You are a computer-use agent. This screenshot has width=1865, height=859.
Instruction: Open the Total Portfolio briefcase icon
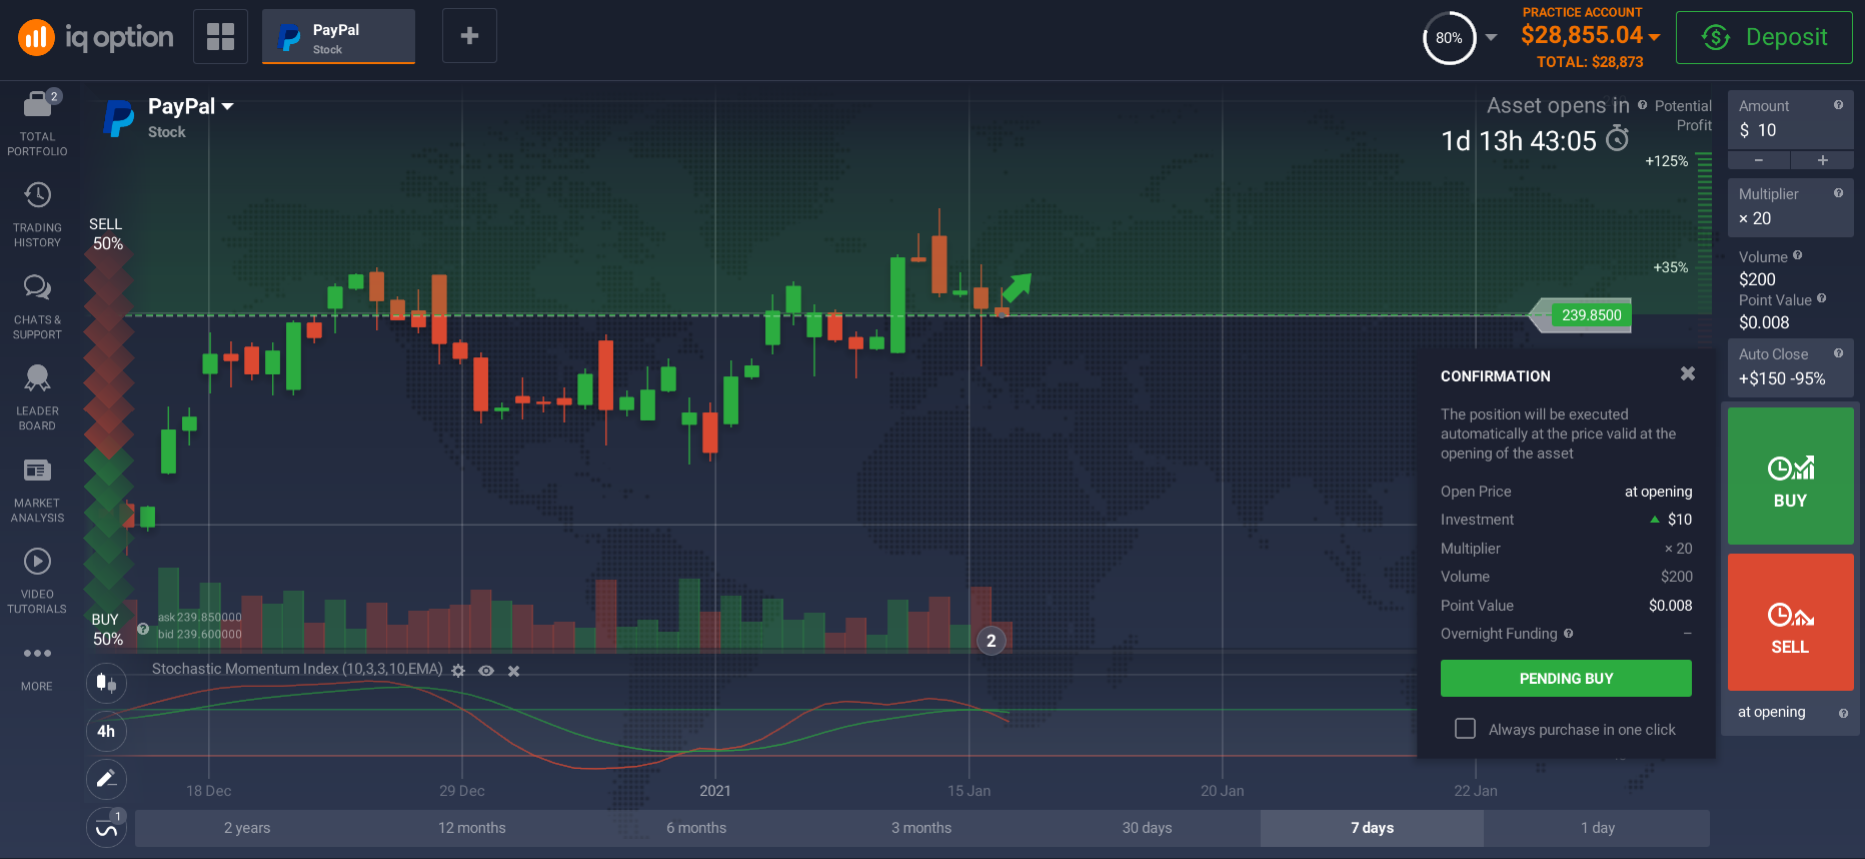pos(37,103)
